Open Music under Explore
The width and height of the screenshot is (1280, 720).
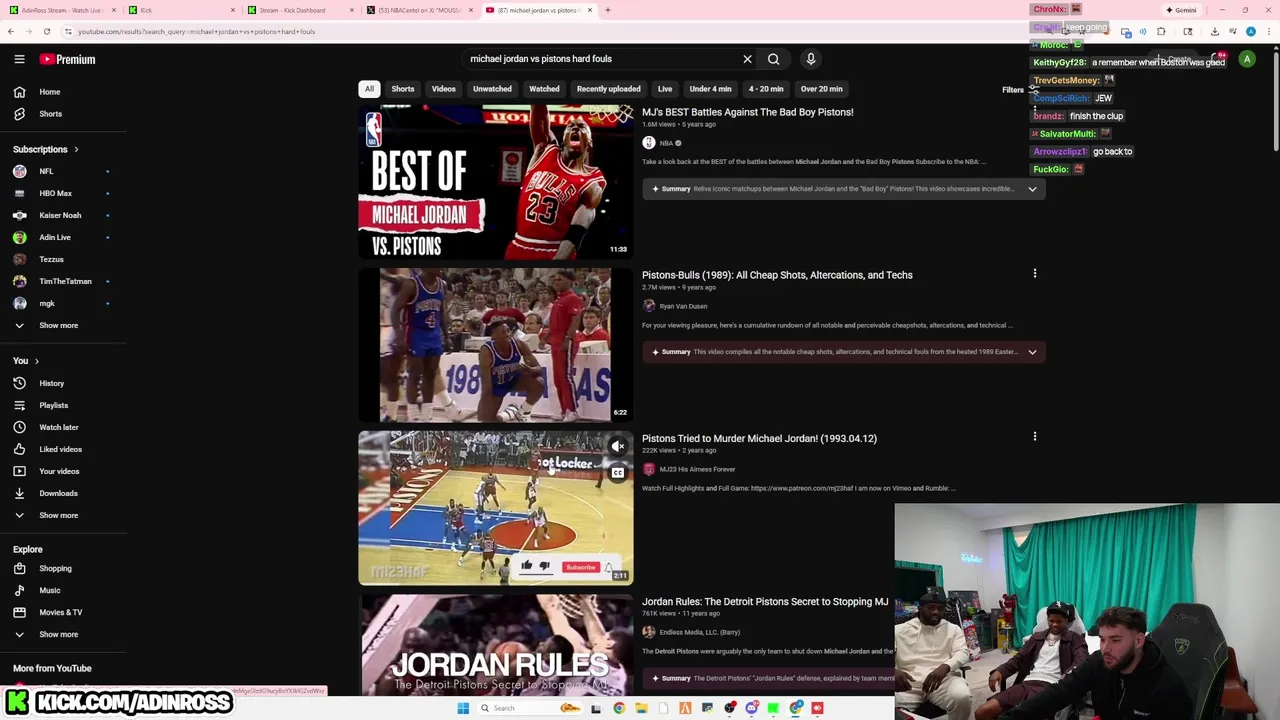coord(63,590)
